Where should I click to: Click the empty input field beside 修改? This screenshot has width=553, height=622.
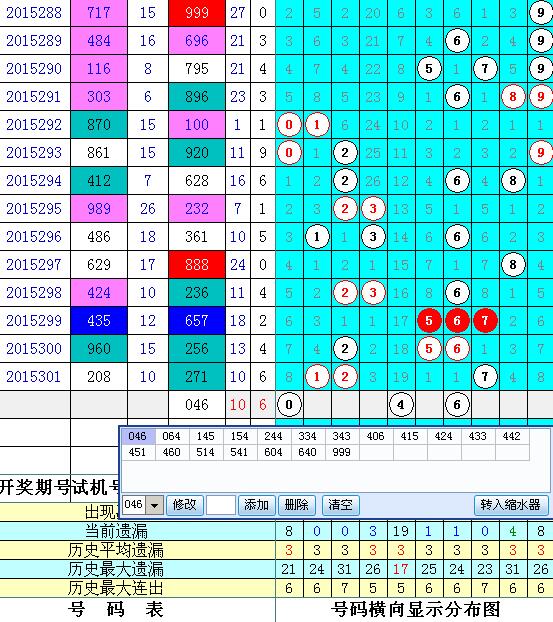(x=221, y=505)
